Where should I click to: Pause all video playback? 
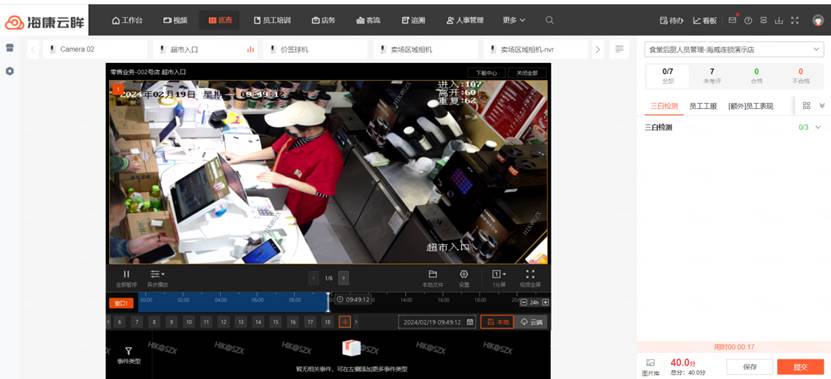click(x=126, y=278)
